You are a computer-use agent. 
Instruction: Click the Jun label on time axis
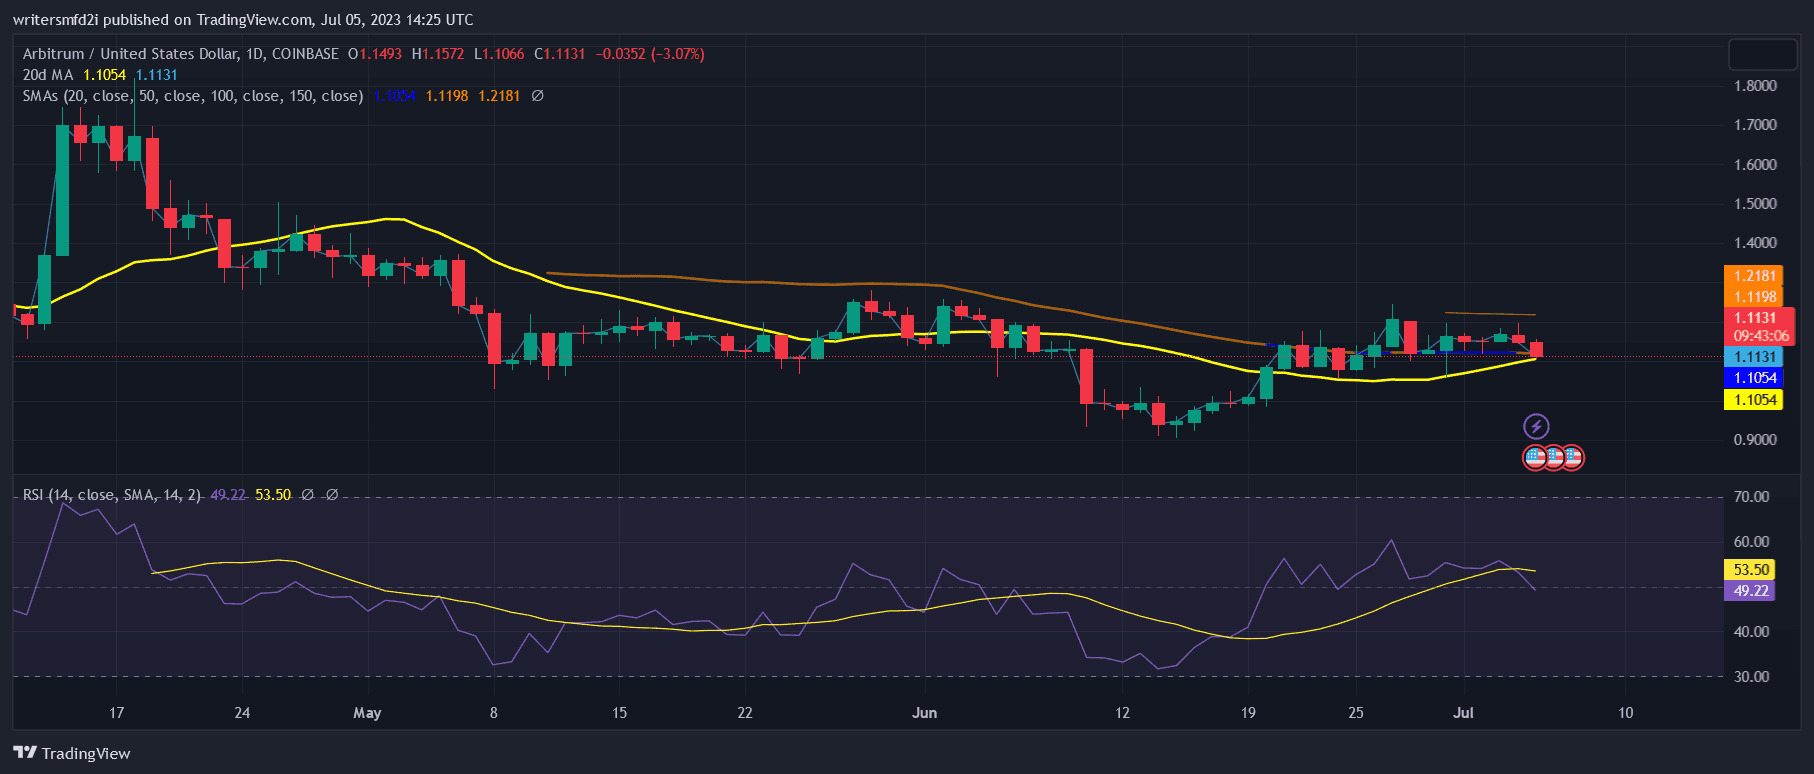point(925,713)
